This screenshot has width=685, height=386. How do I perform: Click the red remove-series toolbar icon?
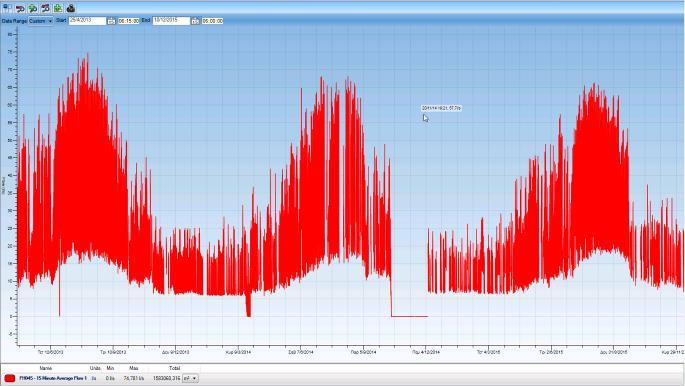20,8
